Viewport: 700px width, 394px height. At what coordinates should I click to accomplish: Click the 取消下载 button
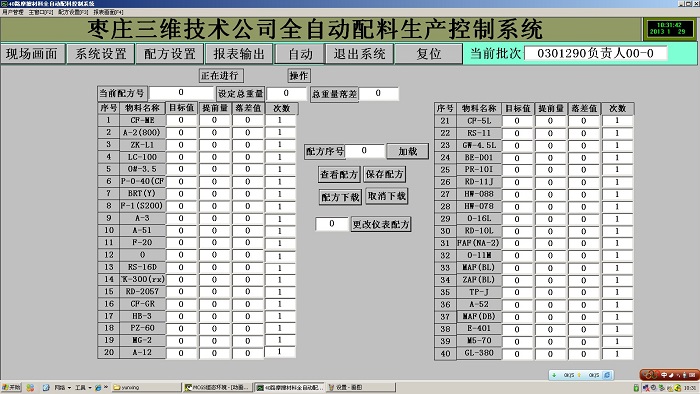(387, 196)
